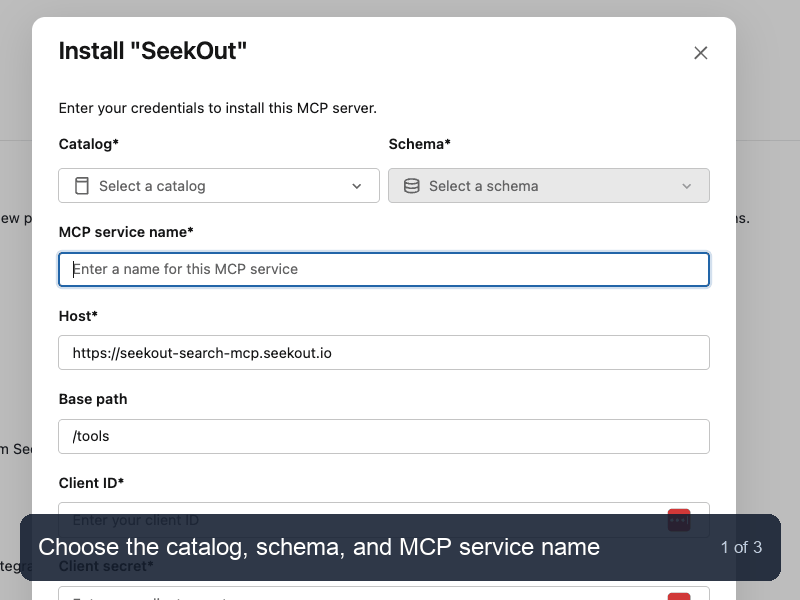800x600 pixels.
Task: Click the Host URL input field
Action: [x=384, y=353]
